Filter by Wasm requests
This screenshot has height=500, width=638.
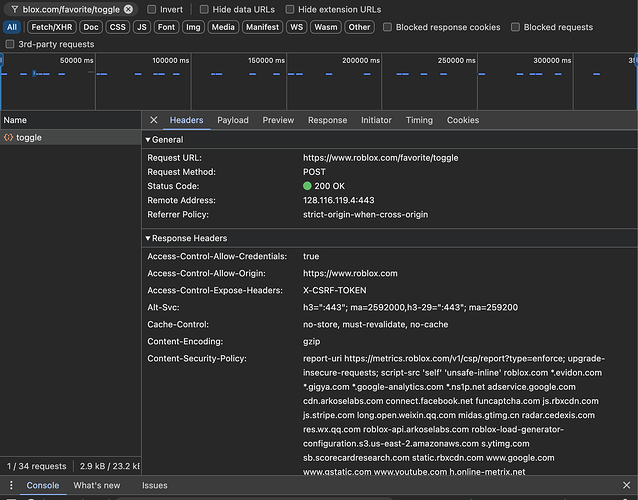(326, 27)
